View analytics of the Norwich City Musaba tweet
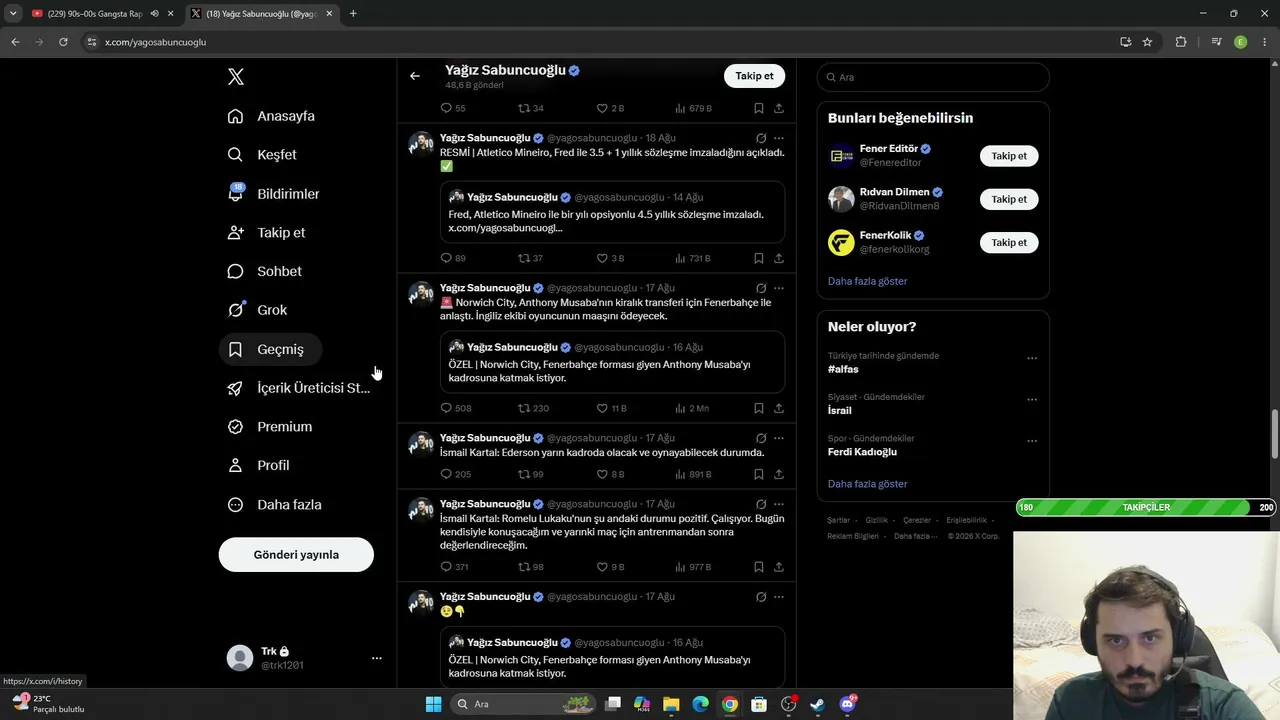The height and width of the screenshot is (720, 1280). pyautogui.click(x=691, y=408)
